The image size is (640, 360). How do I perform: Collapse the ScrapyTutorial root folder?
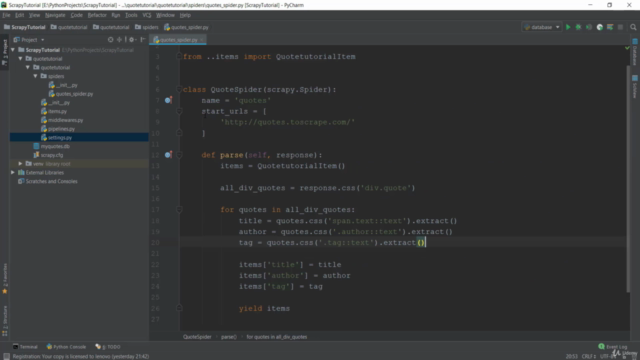(x=13, y=50)
